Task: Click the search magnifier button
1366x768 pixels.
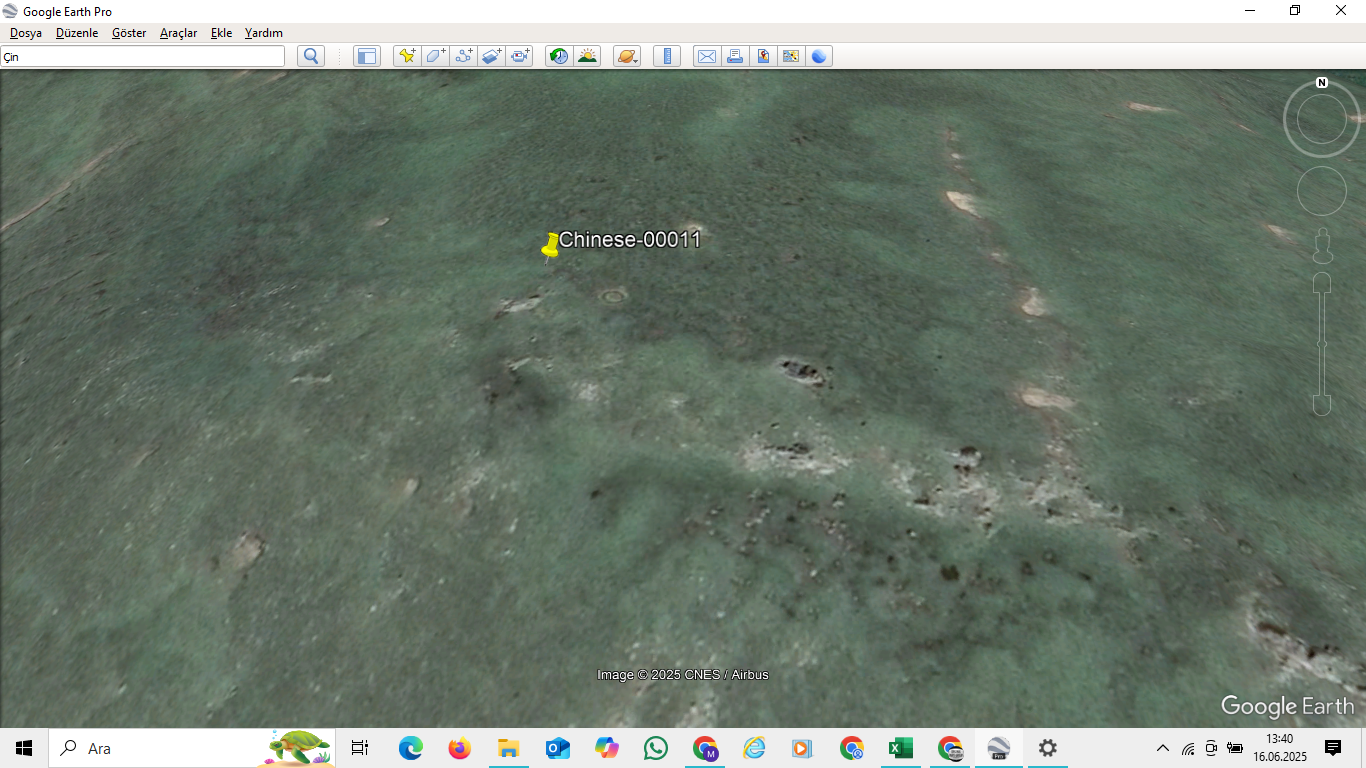Action: [311, 56]
